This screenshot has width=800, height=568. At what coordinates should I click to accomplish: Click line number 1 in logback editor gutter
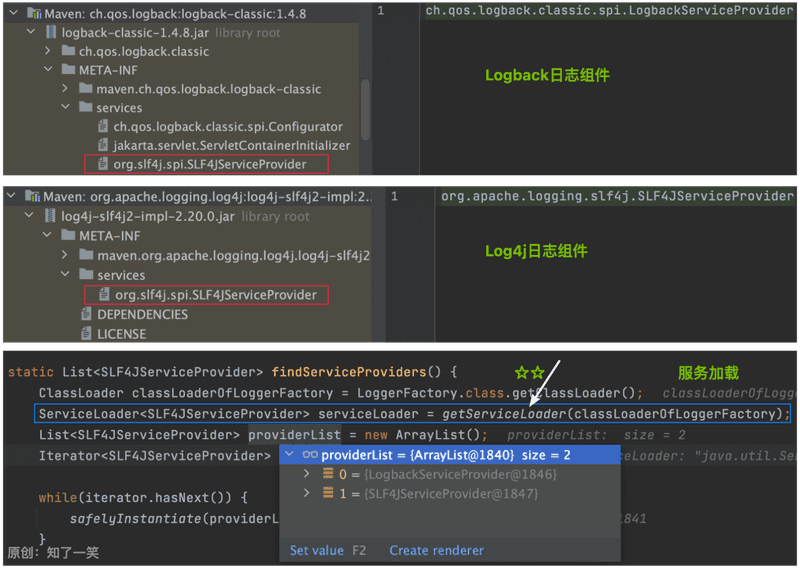pos(381,11)
